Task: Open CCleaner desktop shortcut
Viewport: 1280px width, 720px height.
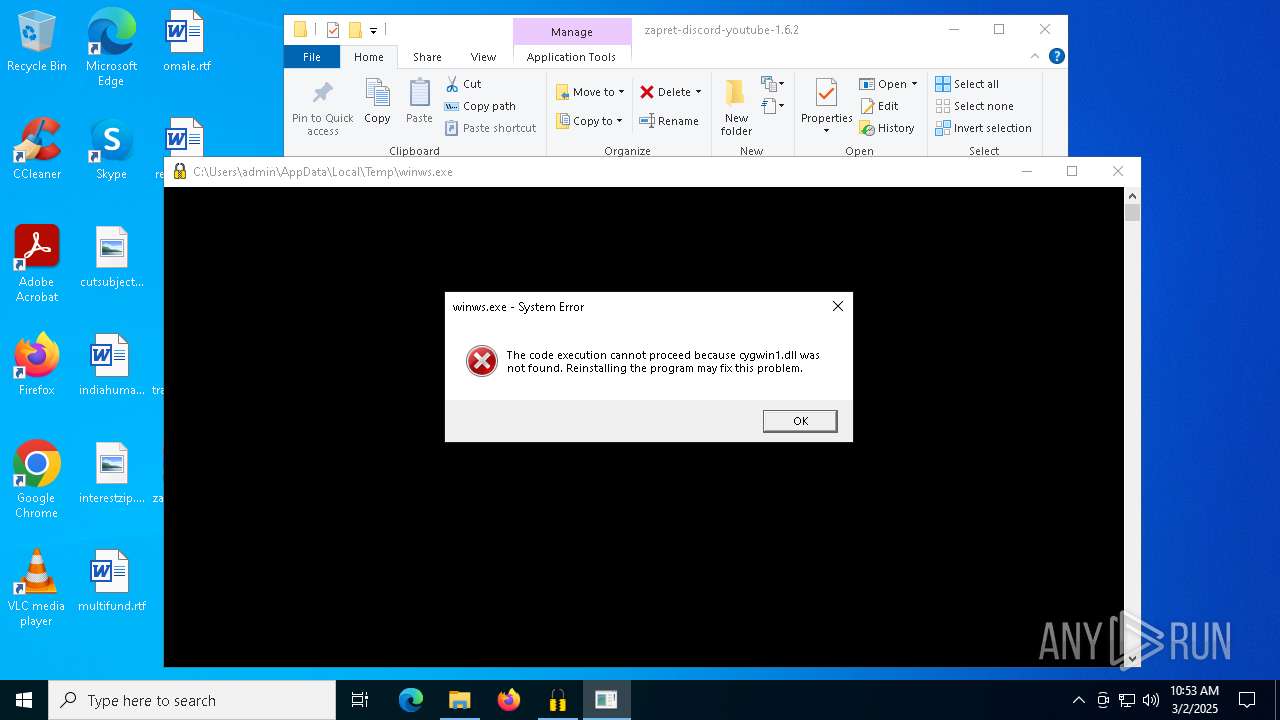Action: tap(37, 150)
